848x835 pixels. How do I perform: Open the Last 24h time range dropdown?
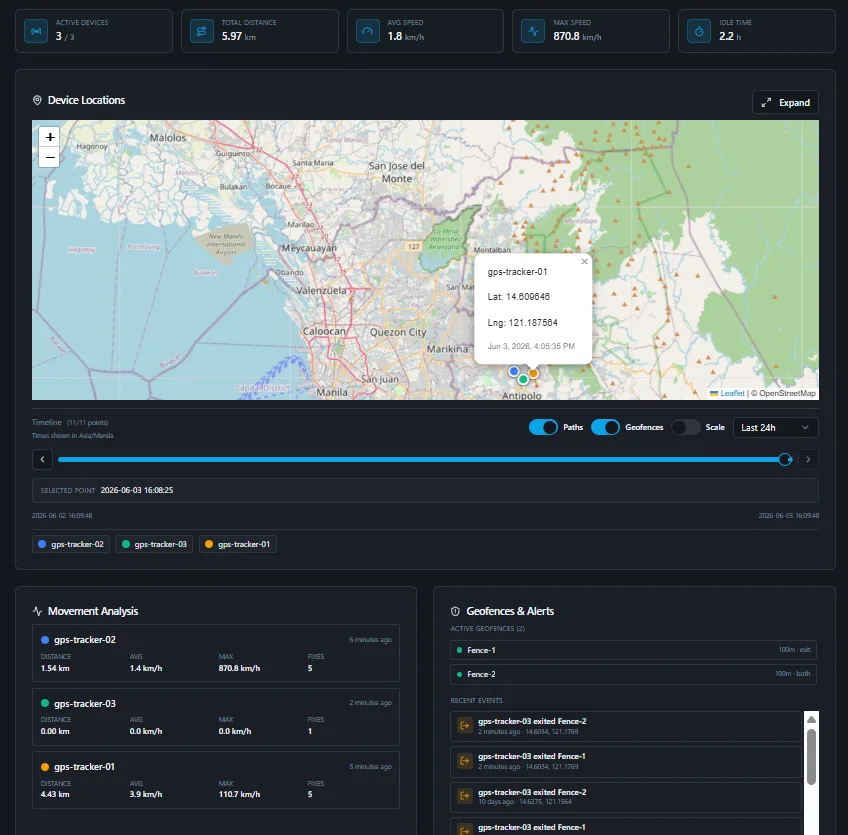(x=776, y=427)
